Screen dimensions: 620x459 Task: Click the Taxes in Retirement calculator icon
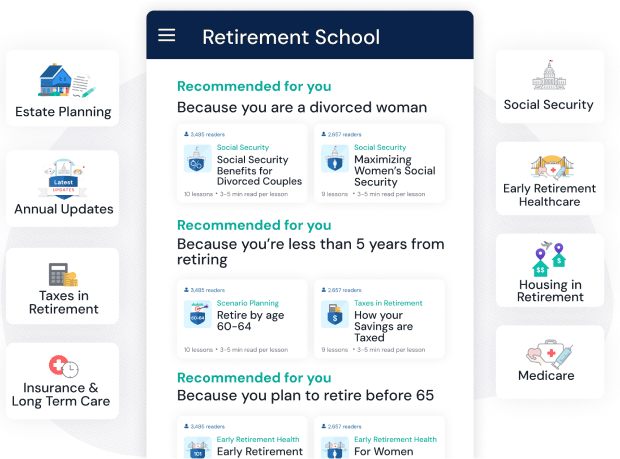tap(63, 274)
